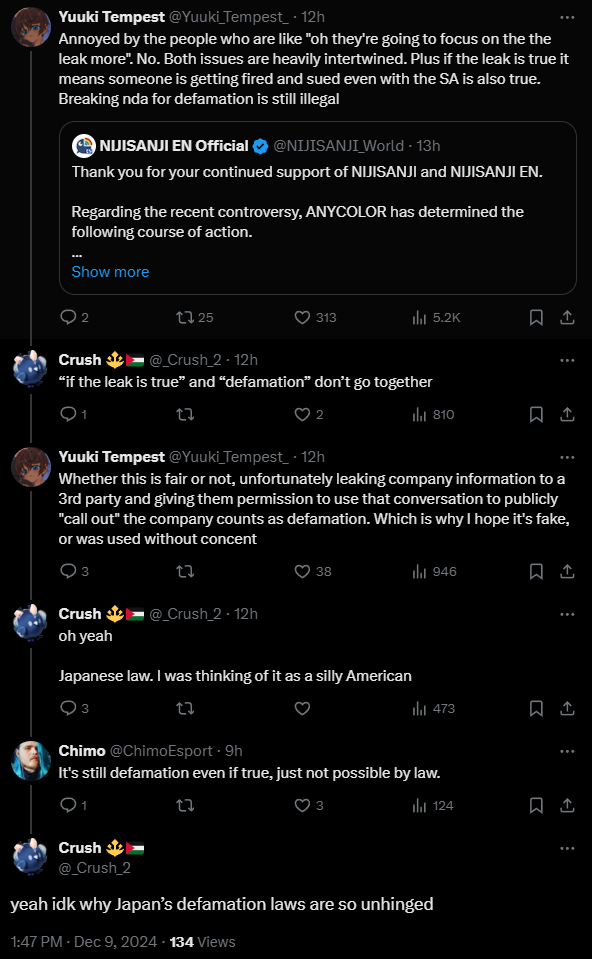Image resolution: width=592 pixels, height=959 pixels.
Task: Open more options on top Yuuki Tempest post
Action: (x=567, y=17)
